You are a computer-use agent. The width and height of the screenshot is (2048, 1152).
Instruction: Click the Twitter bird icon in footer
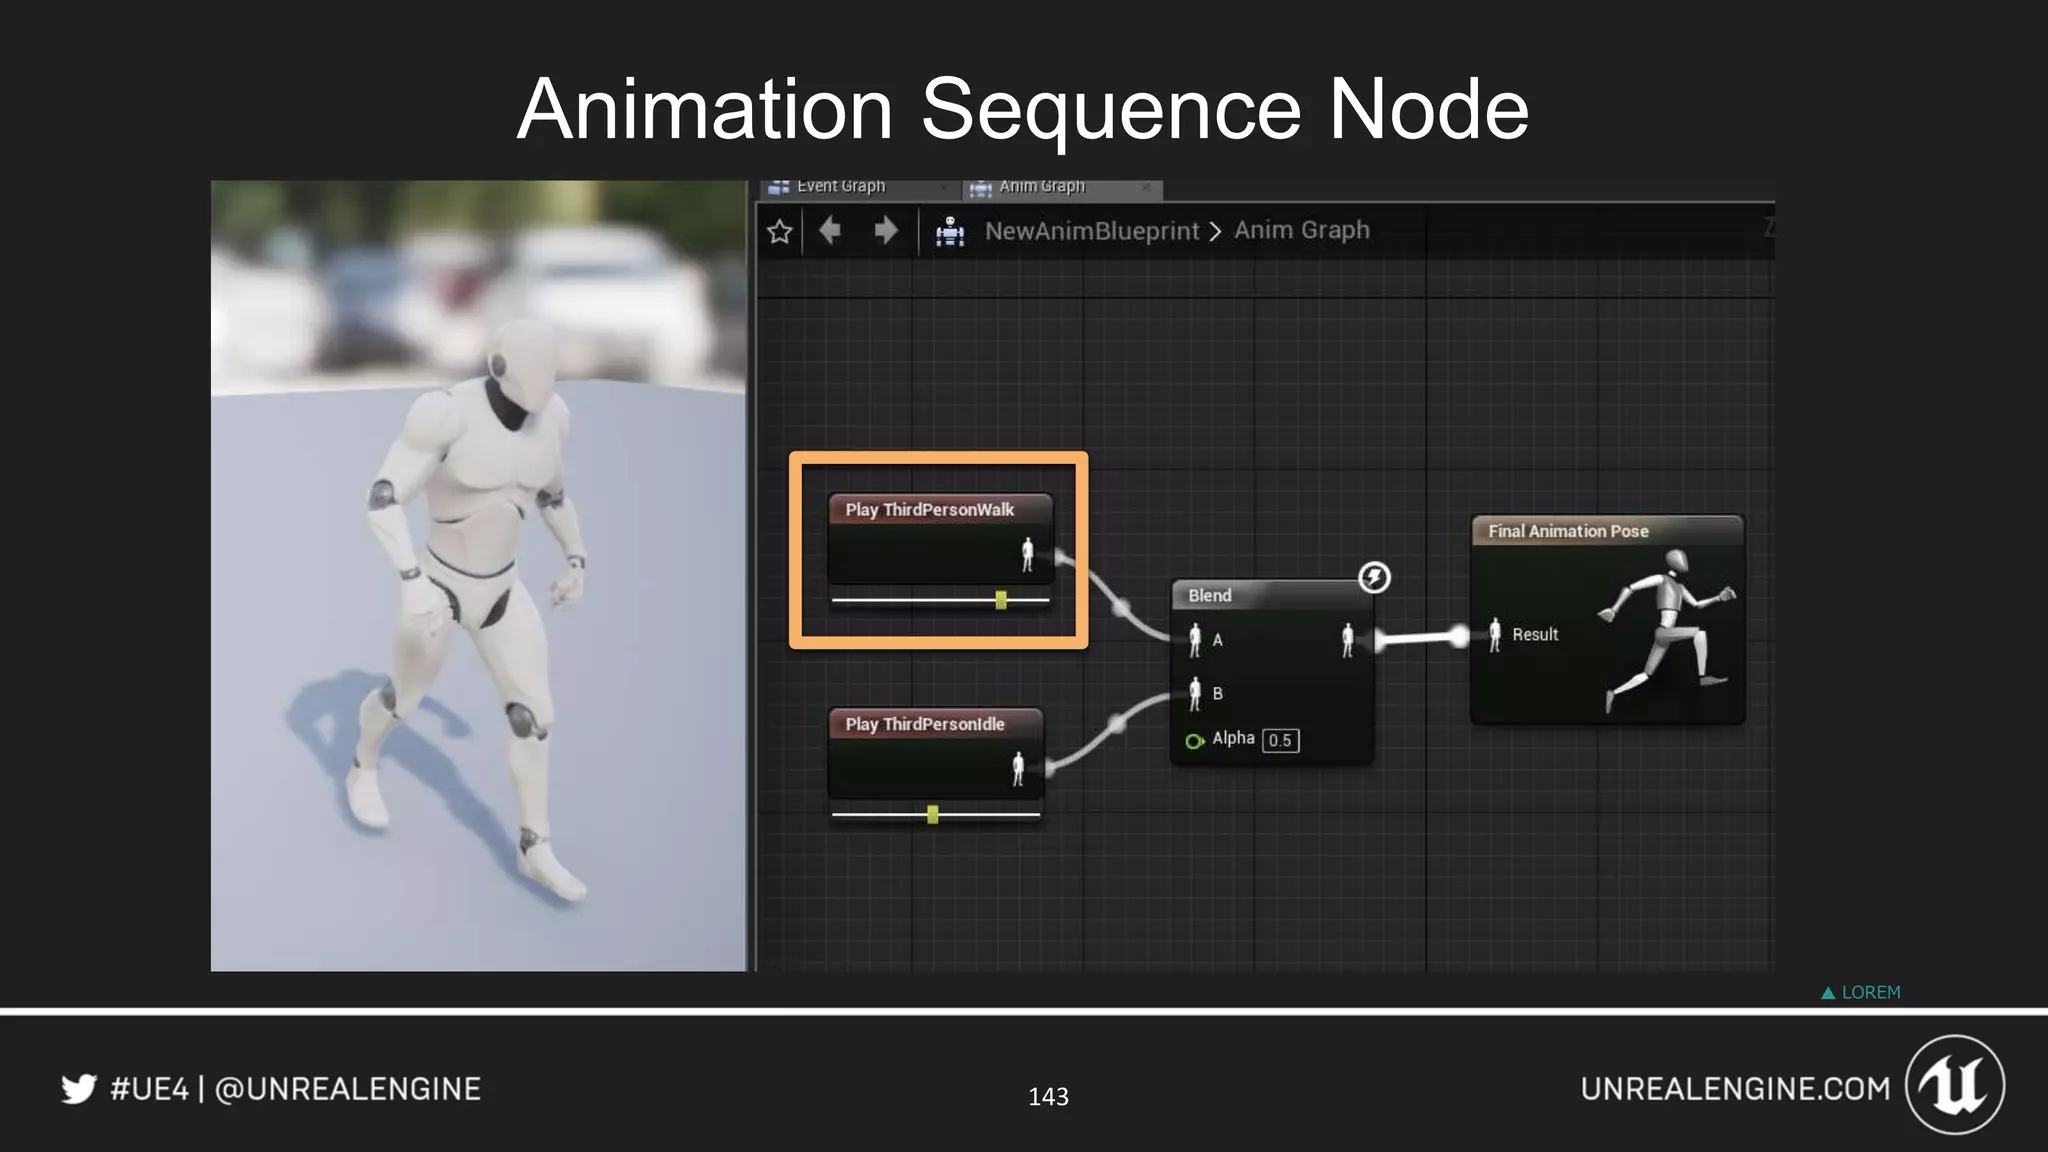pyautogui.click(x=79, y=1089)
